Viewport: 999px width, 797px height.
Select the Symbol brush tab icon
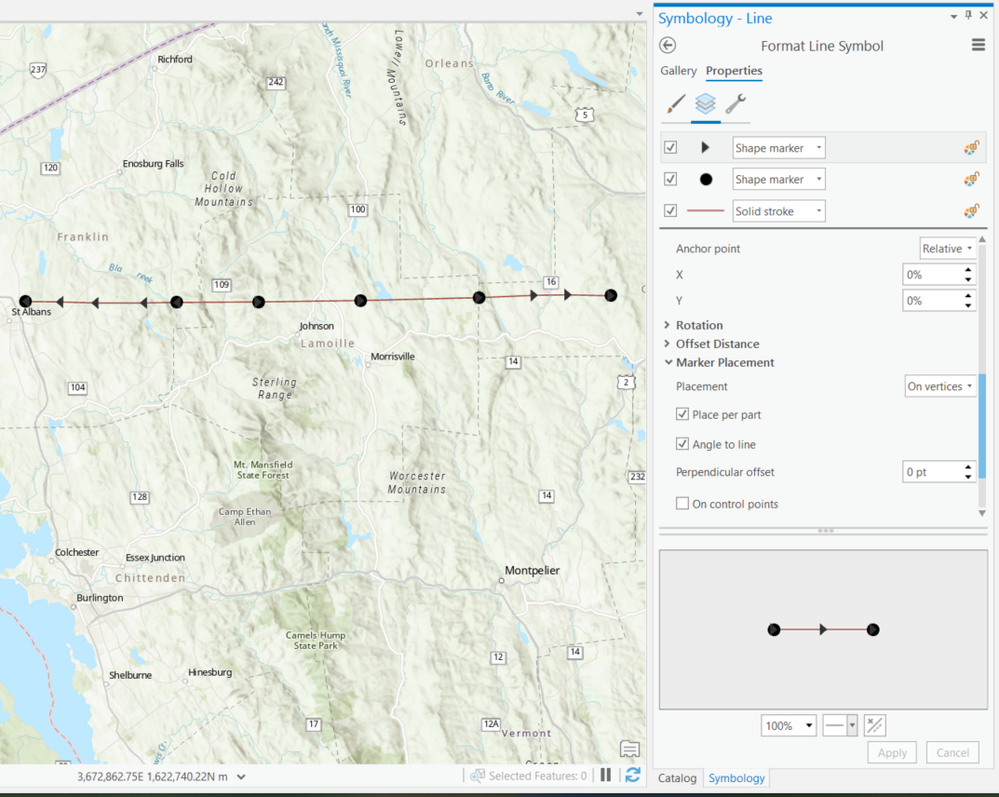coord(675,104)
